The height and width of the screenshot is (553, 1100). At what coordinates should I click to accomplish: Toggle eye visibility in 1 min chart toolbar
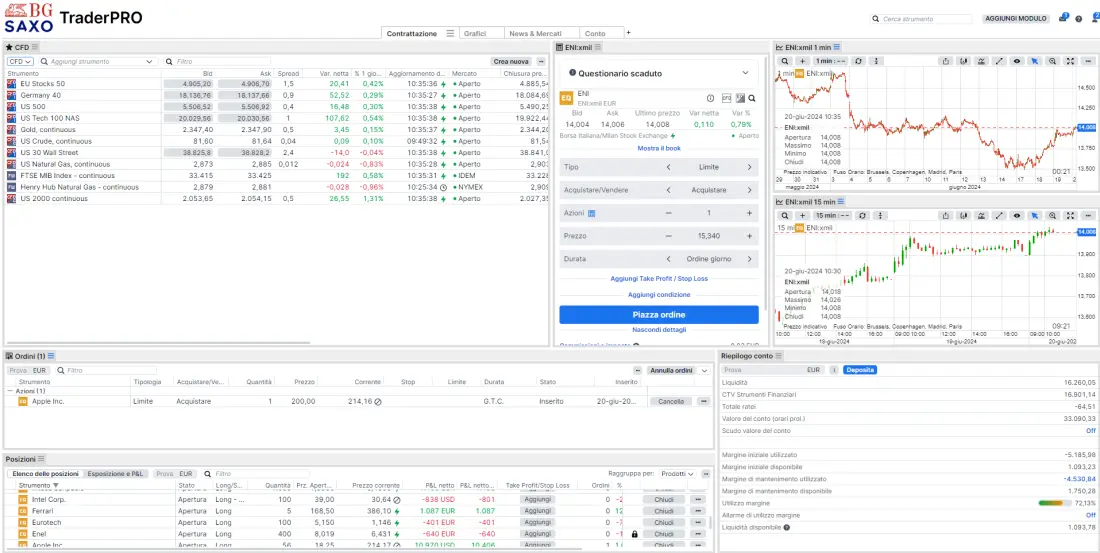tap(1017, 61)
